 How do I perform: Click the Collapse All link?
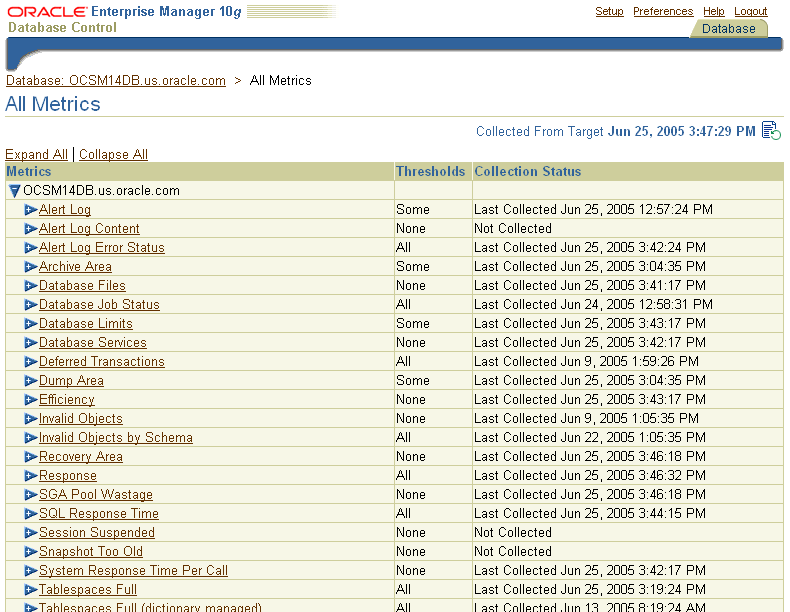click(113, 154)
